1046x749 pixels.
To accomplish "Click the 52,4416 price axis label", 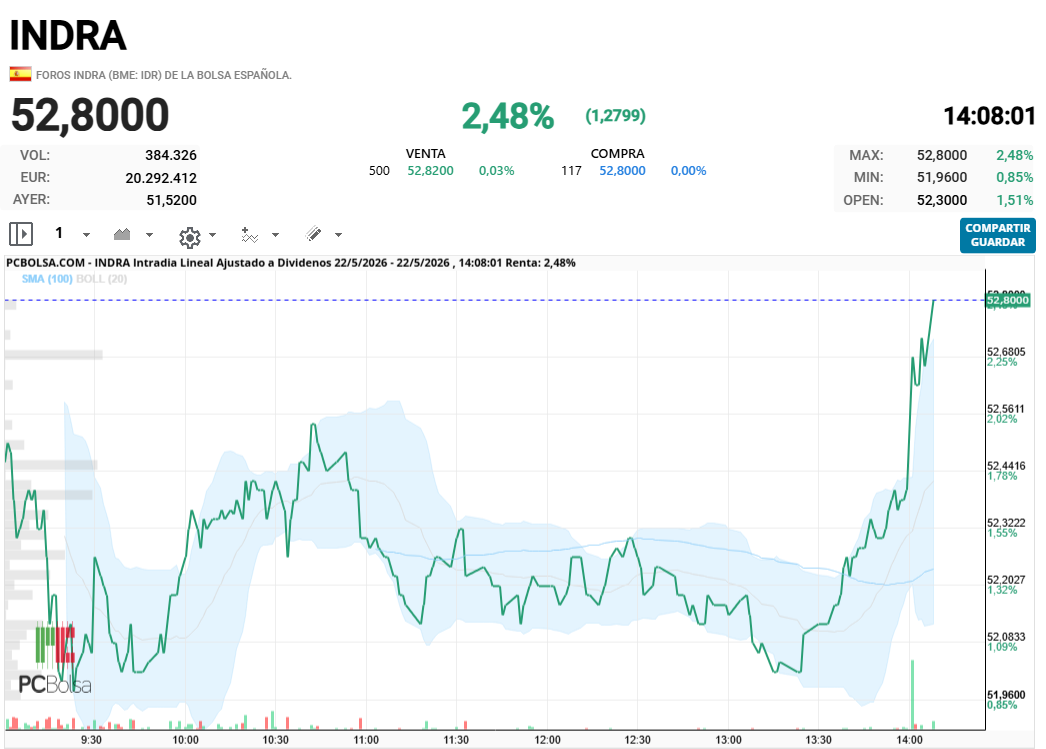I will pos(1006,466).
